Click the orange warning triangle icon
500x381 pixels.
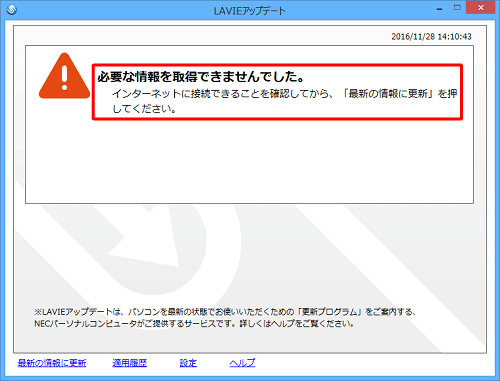[64, 76]
